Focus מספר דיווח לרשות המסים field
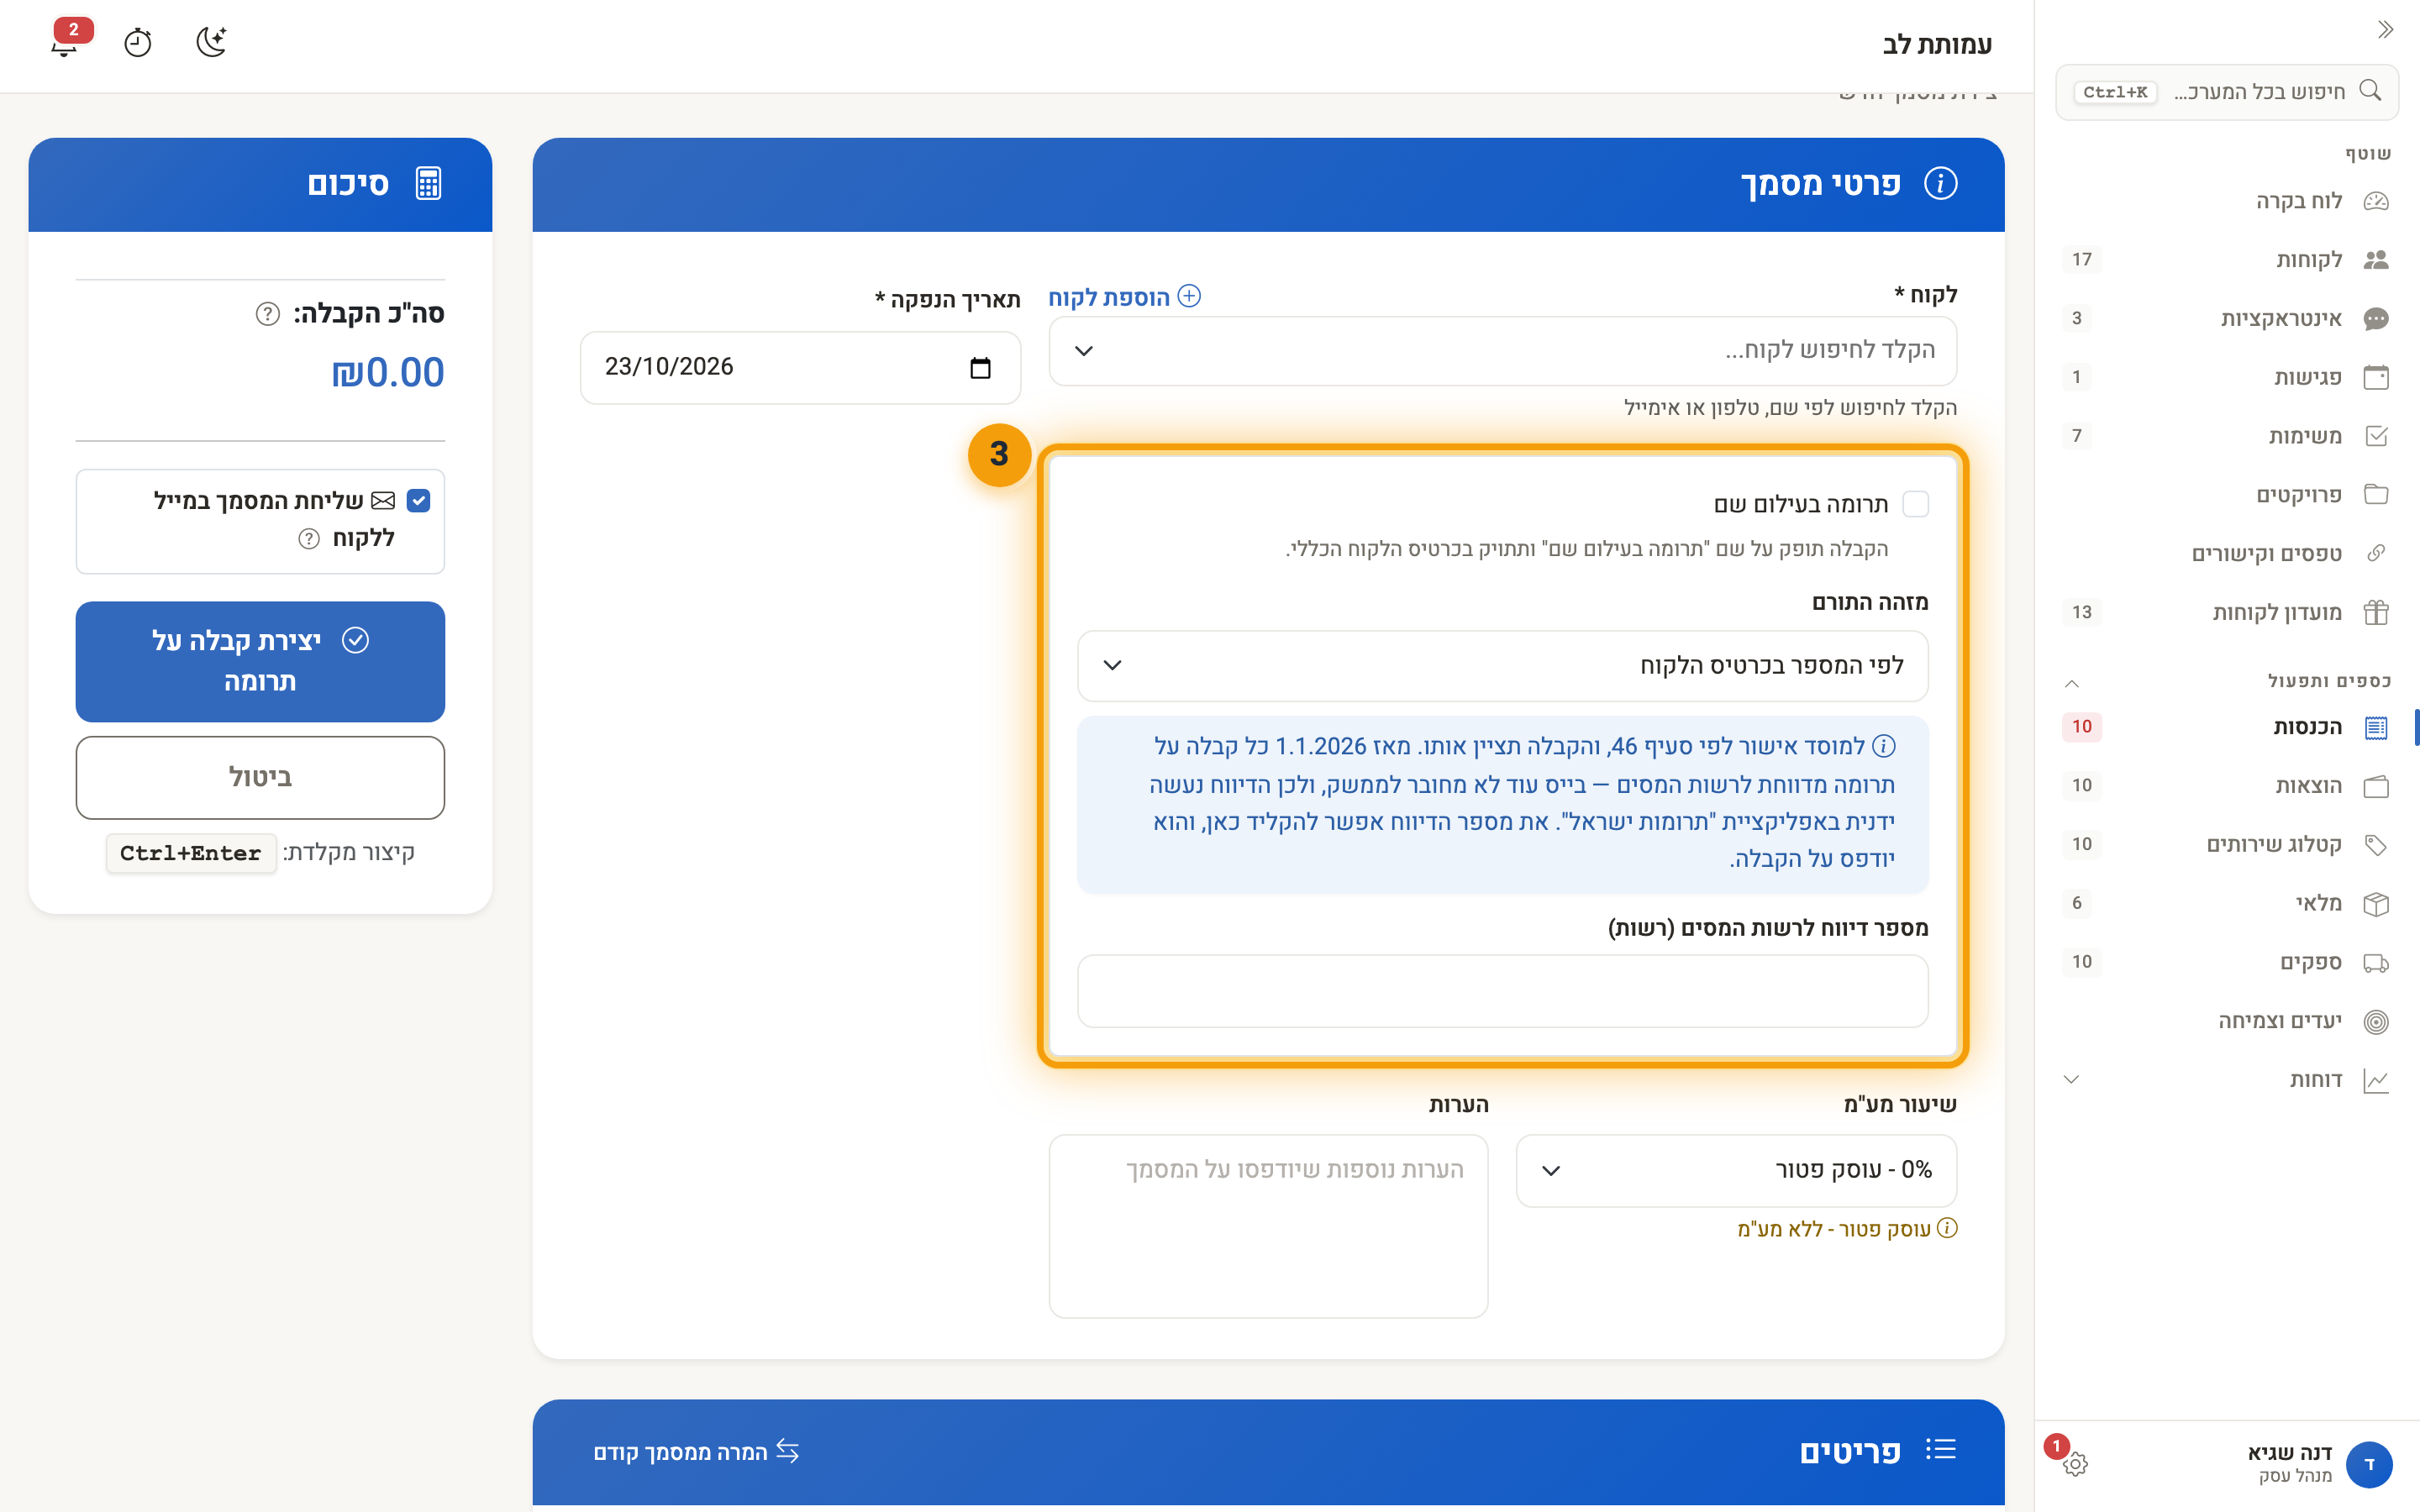The height and width of the screenshot is (1512, 2420). click(x=1502, y=991)
